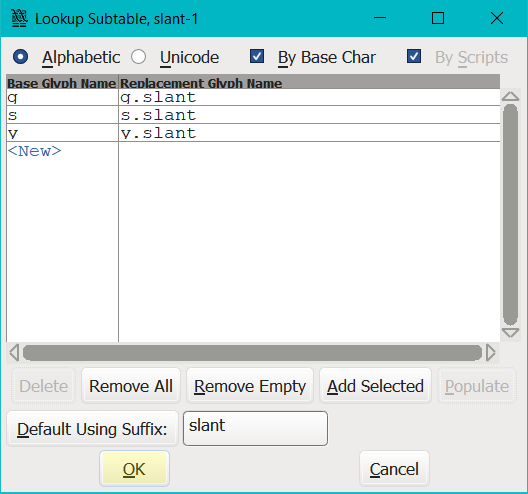Click the Default Using Suffix button
The image size is (528, 494).
(x=92, y=429)
